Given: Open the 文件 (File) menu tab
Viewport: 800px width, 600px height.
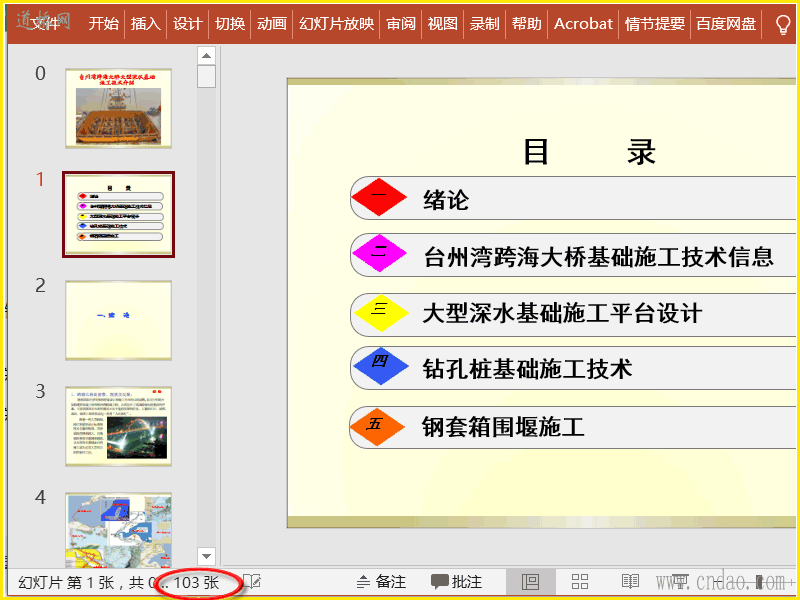Looking at the screenshot, I should [45, 23].
